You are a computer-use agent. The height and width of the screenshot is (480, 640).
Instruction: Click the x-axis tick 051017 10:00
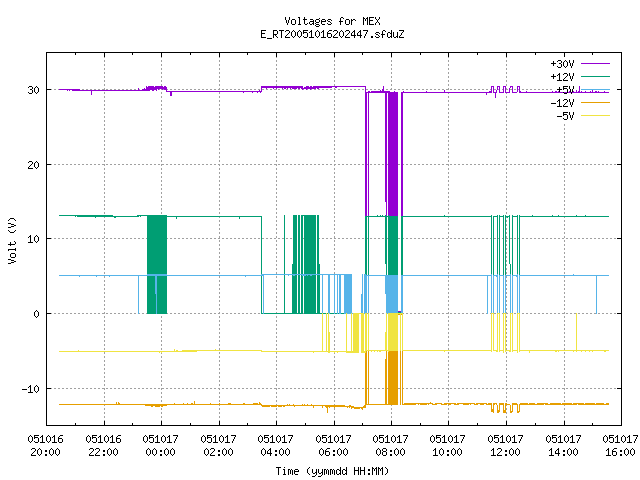click(448, 445)
